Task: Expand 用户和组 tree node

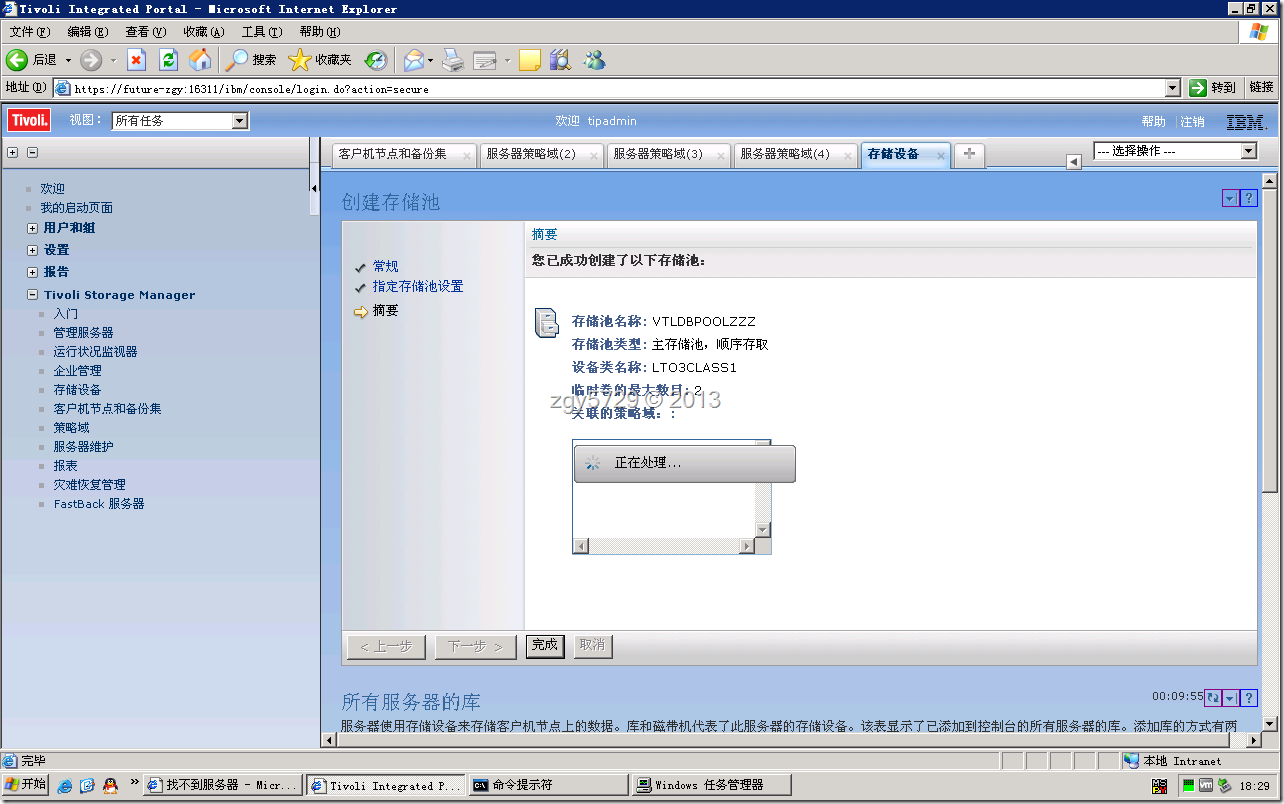Action: (33, 228)
